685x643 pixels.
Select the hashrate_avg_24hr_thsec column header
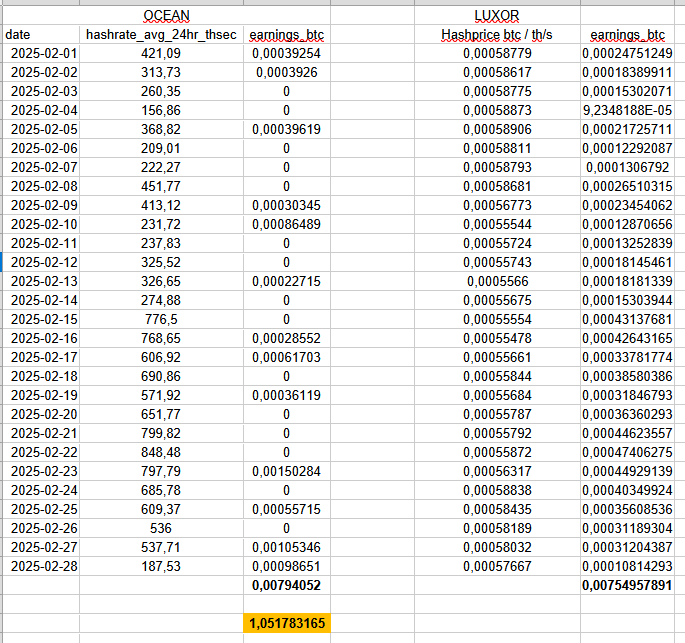tap(161, 35)
